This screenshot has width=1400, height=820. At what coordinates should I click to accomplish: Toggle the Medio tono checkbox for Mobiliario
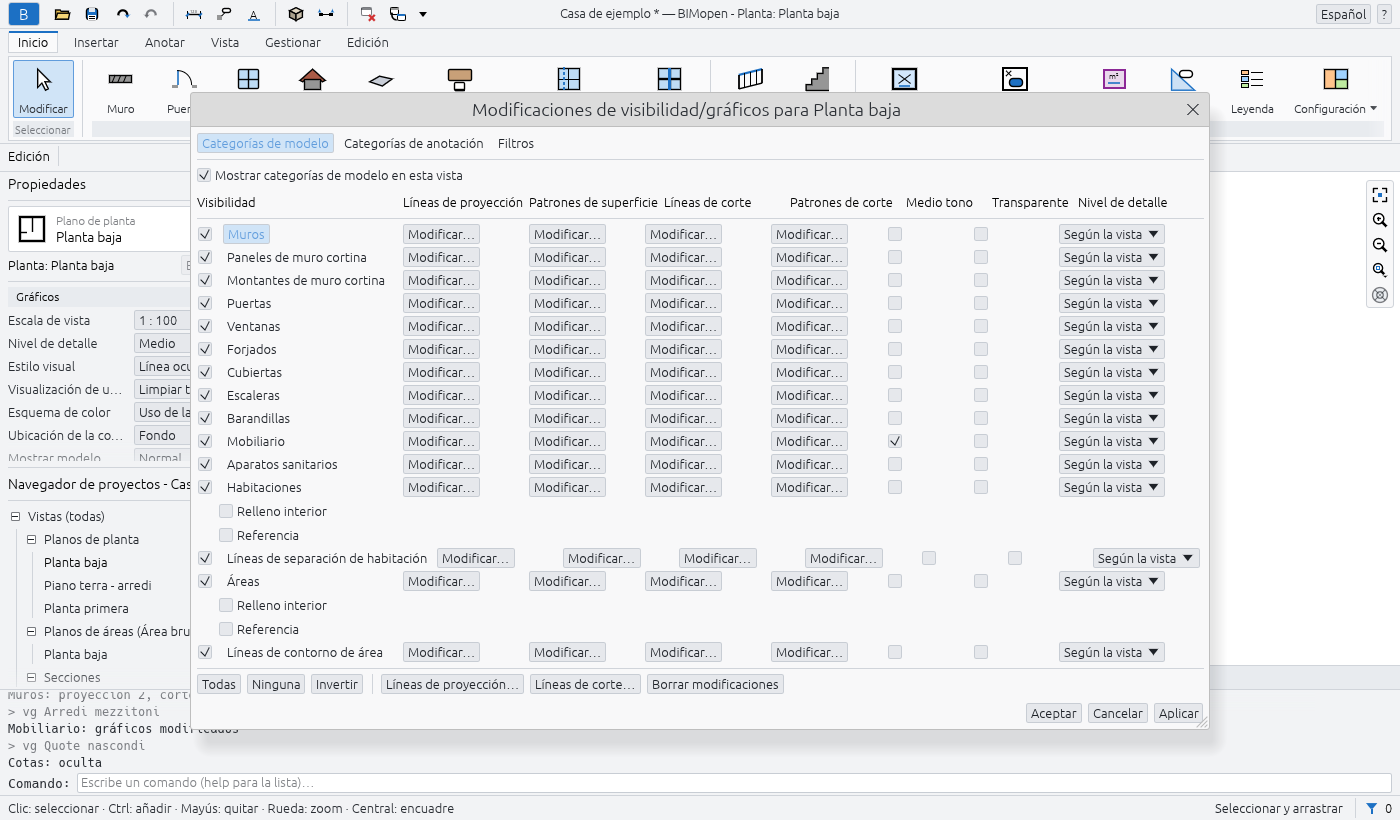tap(895, 441)
